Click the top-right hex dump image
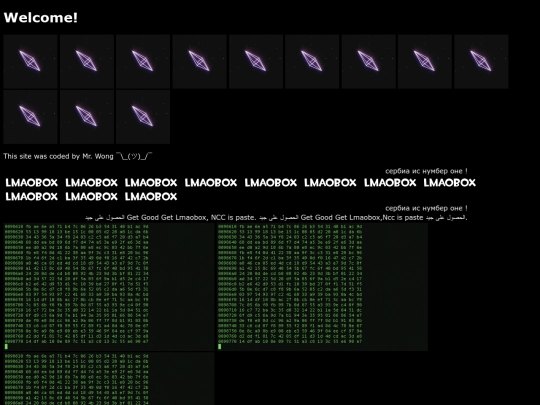This screenshot has height=405, width=540. (322, 287)
